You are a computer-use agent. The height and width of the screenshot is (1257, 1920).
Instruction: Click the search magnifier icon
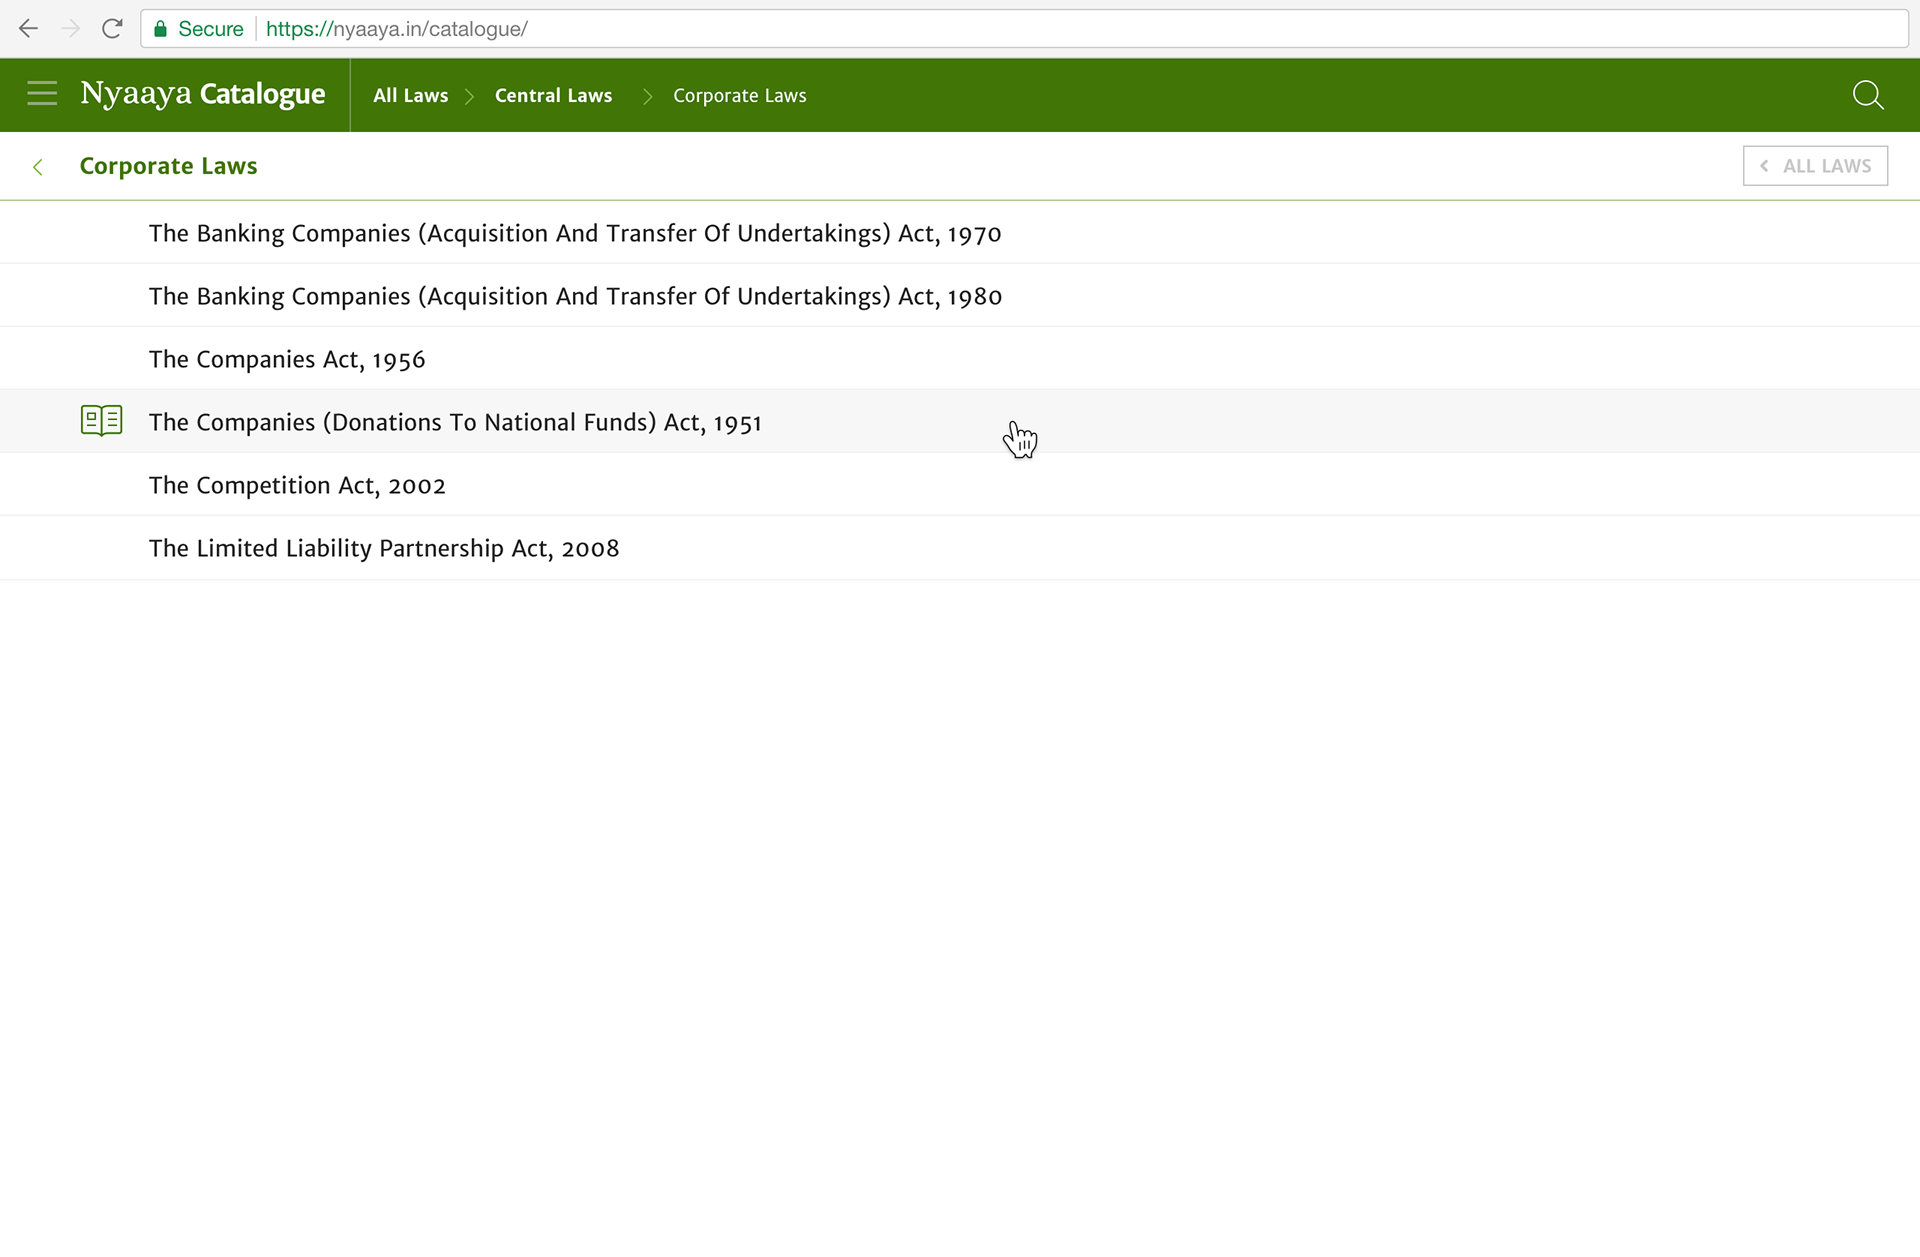click(1868, 95)
